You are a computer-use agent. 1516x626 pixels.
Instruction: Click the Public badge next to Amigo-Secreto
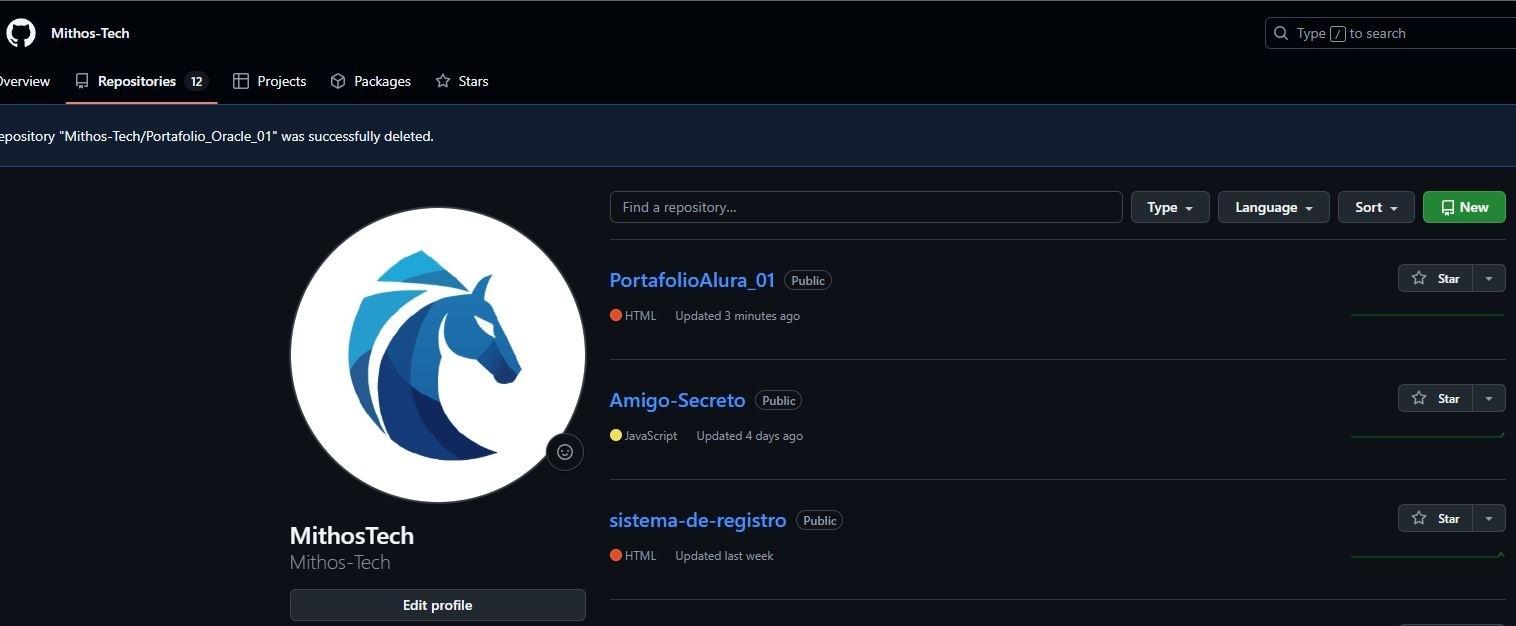(x=778, y=401)
